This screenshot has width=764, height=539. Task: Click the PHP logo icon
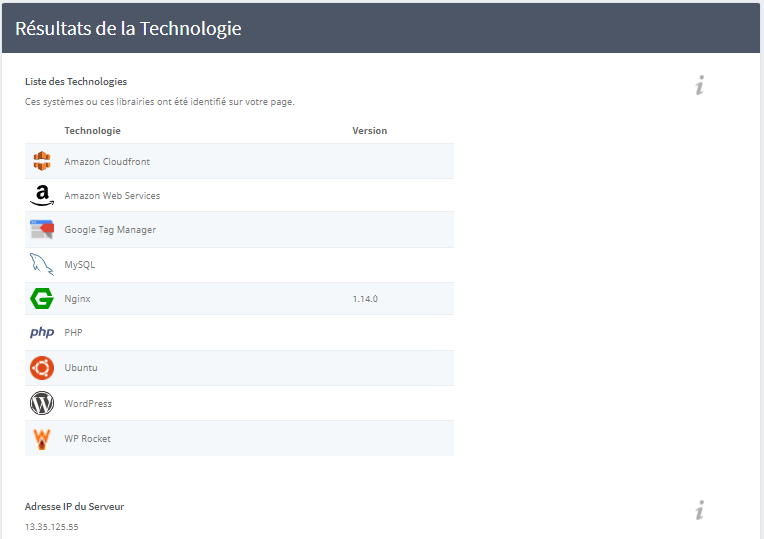tap(42, 332)
